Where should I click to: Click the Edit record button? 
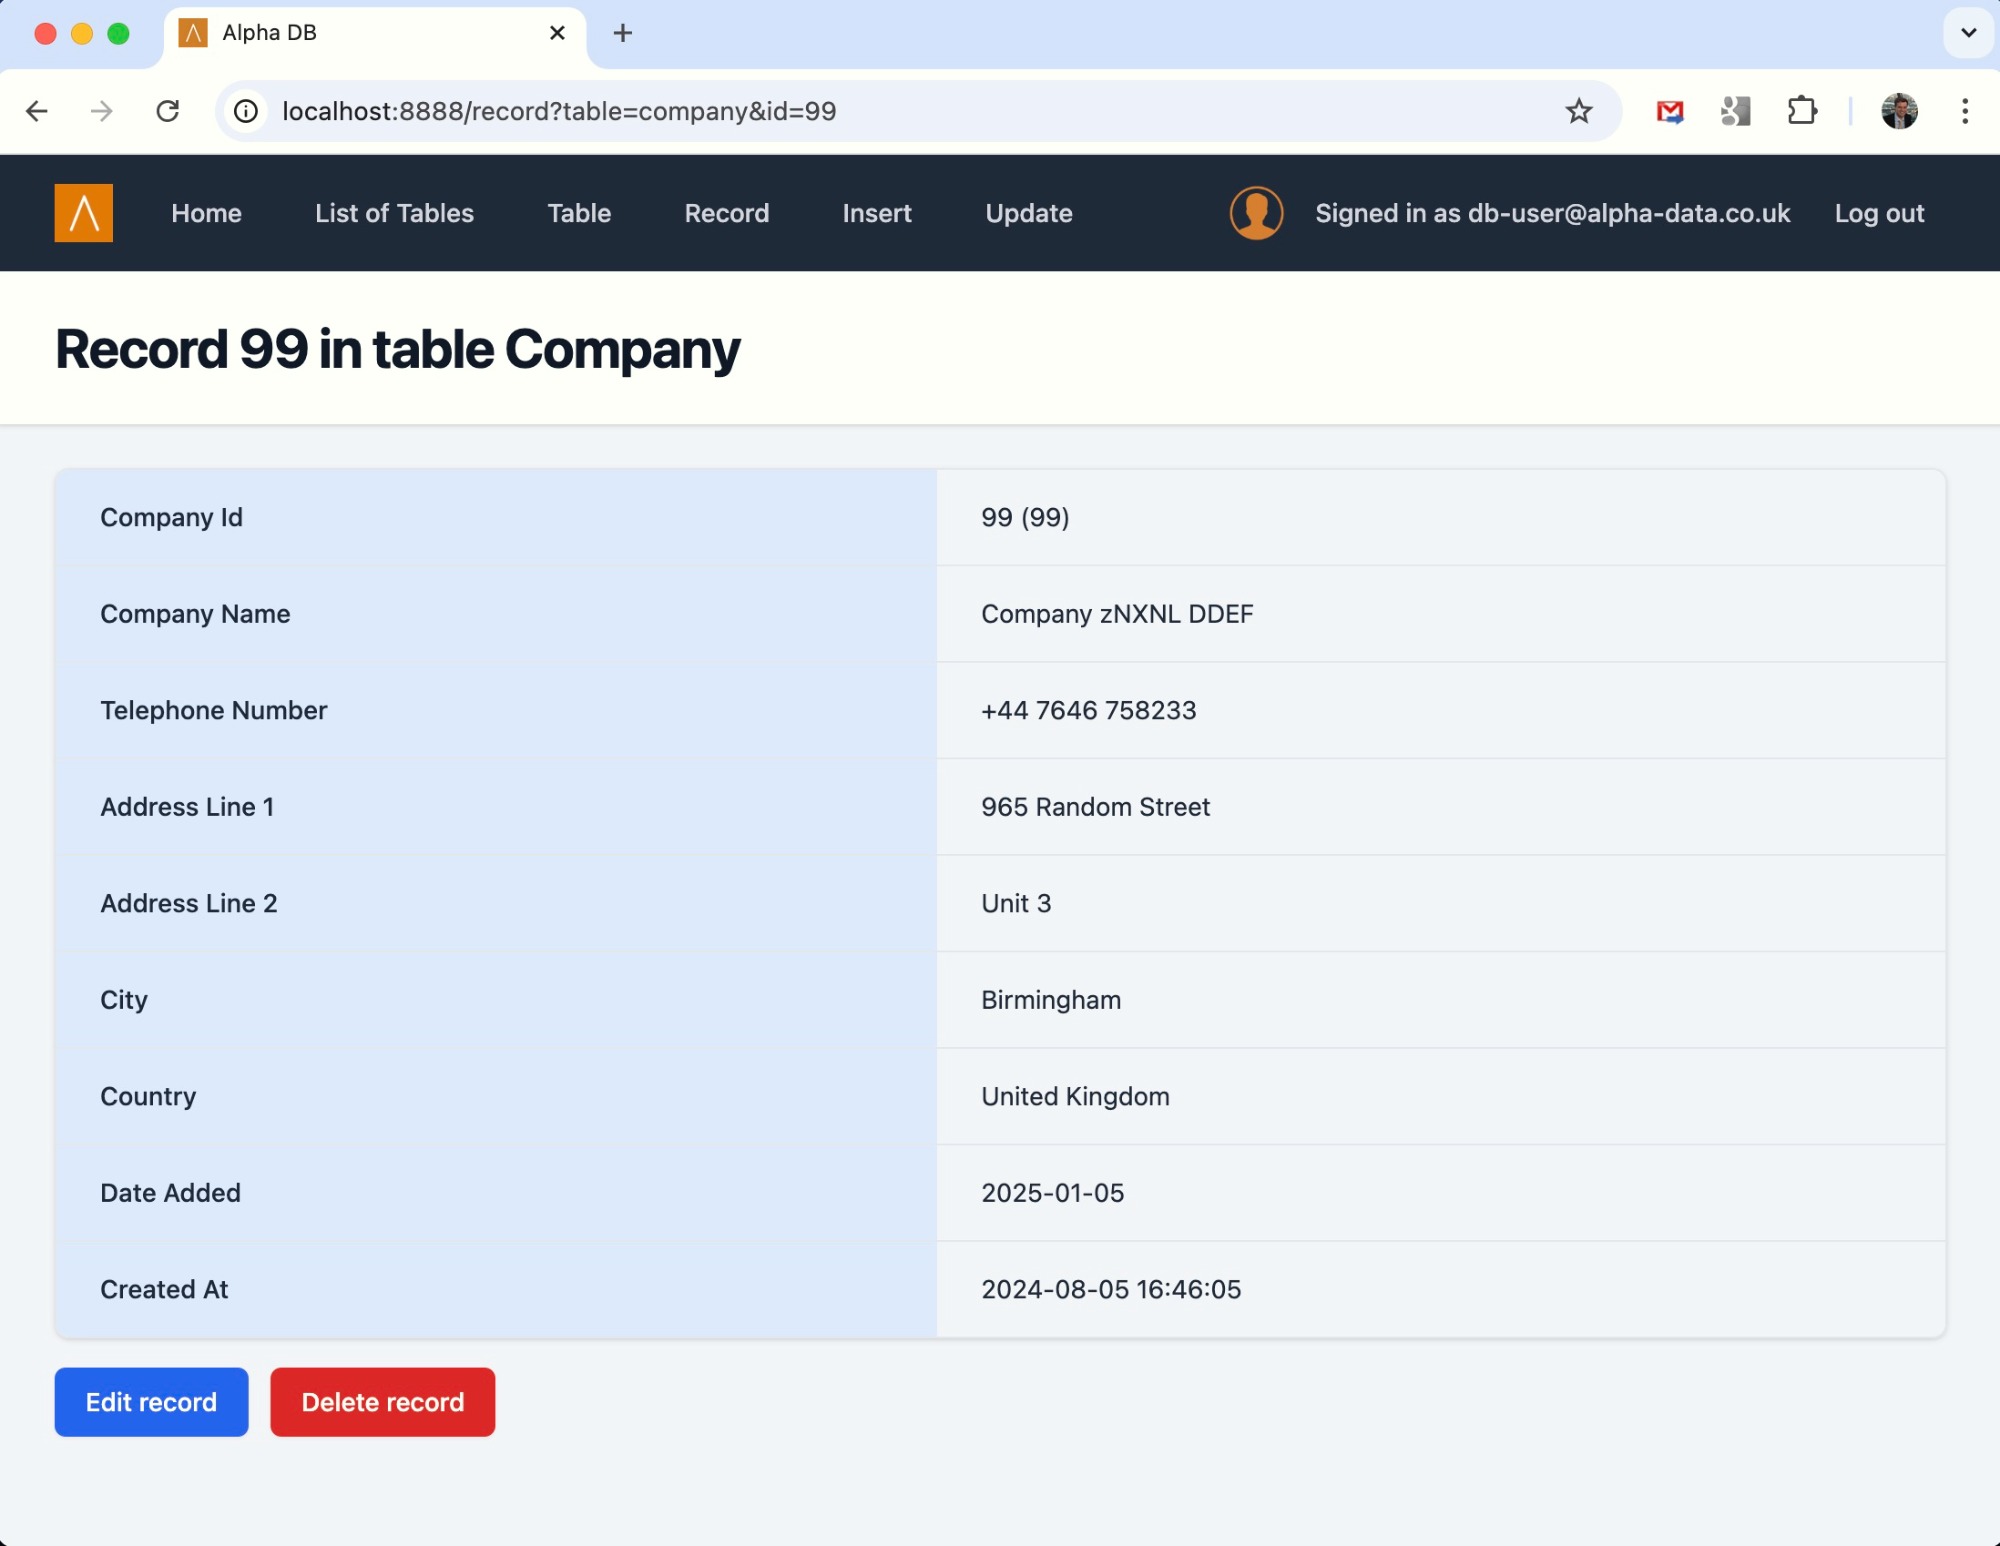coord(151,1402)
